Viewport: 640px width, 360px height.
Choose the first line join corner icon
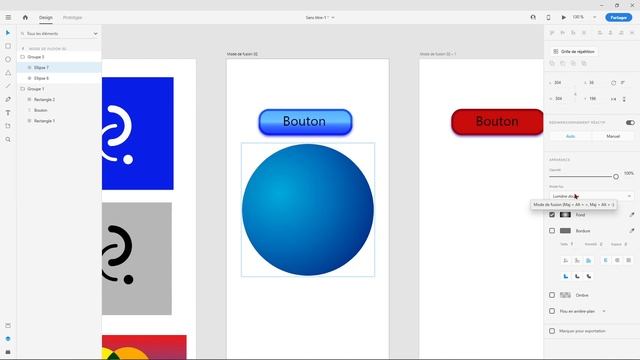coord(566,276)
